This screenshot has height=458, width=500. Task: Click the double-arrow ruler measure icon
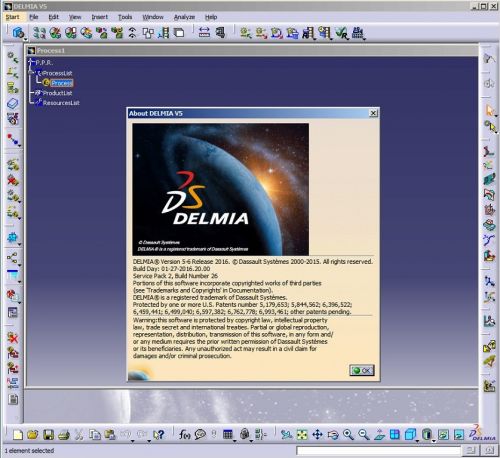click(204, 32)
